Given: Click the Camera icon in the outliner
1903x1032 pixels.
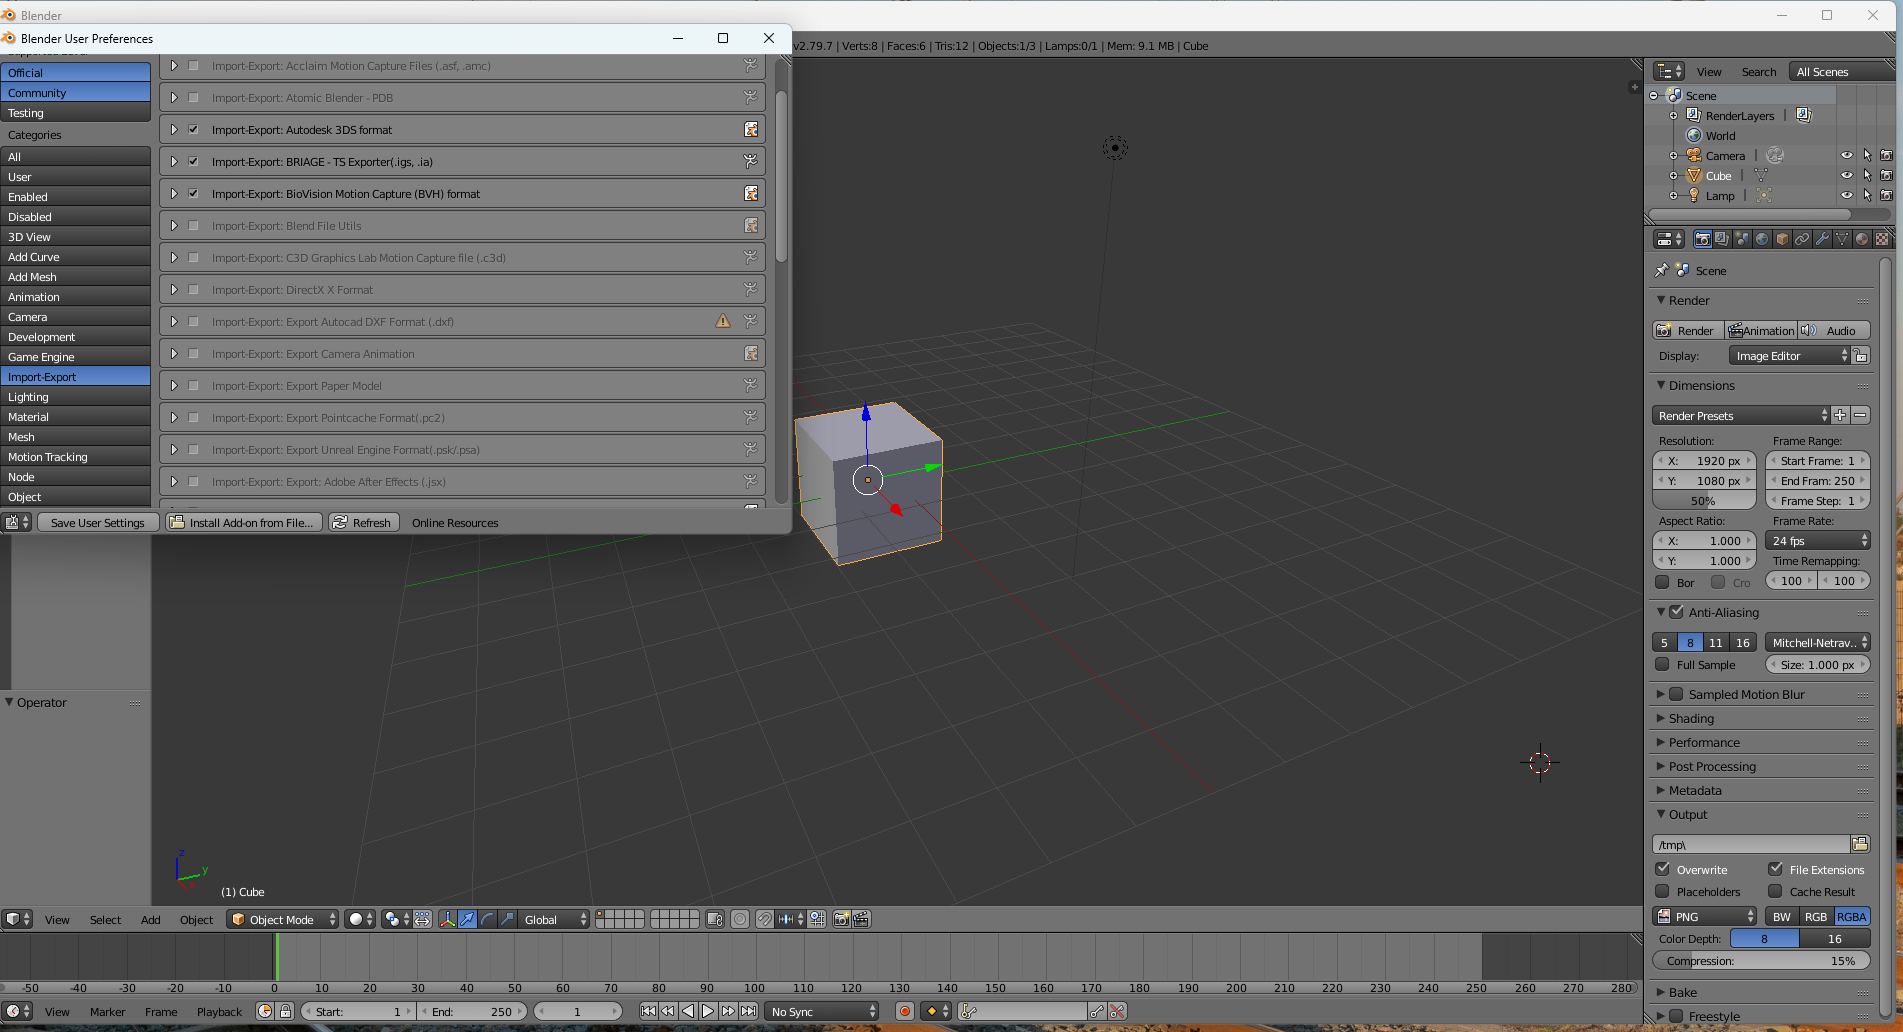Looking at the screenshot, I should (1694, 155).
